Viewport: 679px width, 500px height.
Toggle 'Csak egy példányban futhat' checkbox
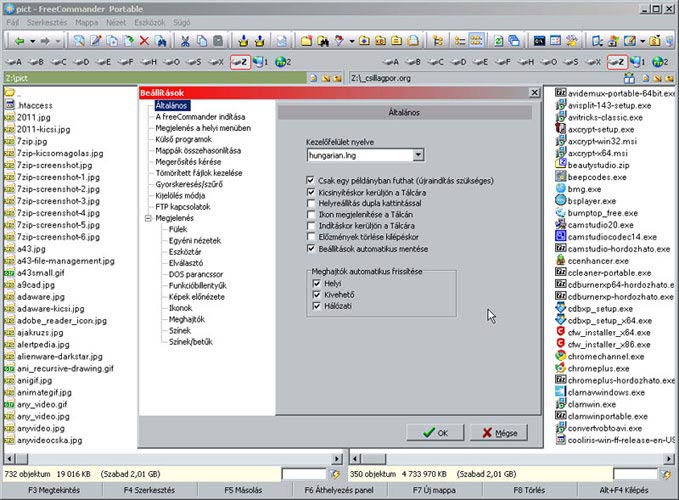(311, 181)
